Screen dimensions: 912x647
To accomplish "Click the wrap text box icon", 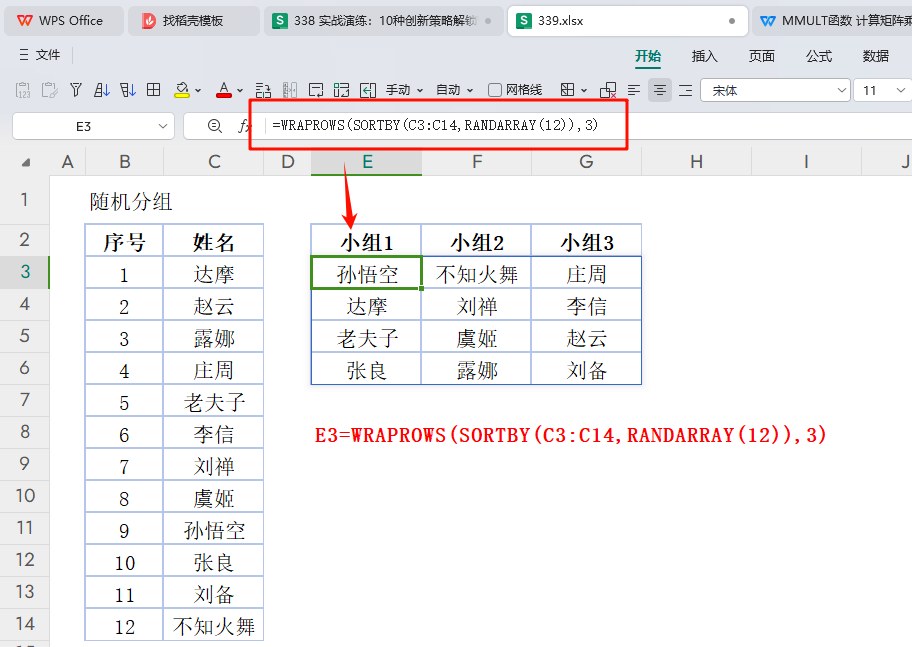I will (316, 90).
